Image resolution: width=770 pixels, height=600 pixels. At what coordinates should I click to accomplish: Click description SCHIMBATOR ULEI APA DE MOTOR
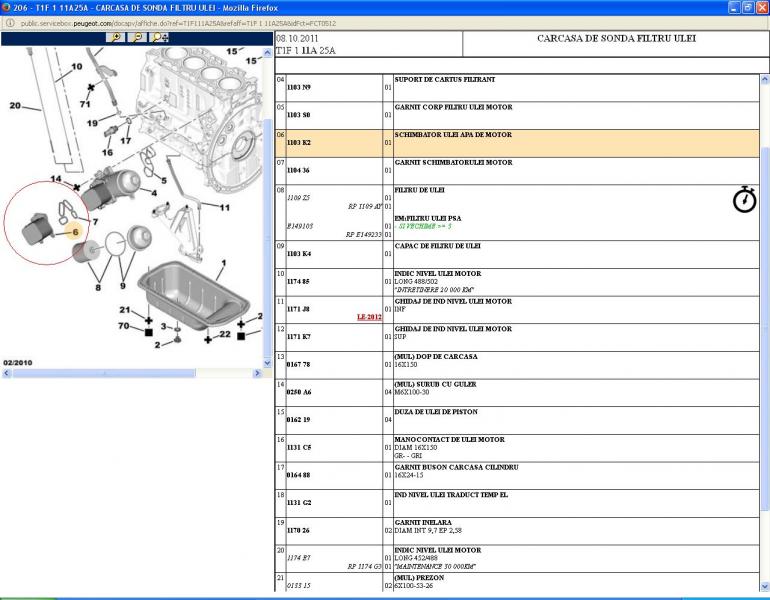pyautogui.click(x=453, y=135)
